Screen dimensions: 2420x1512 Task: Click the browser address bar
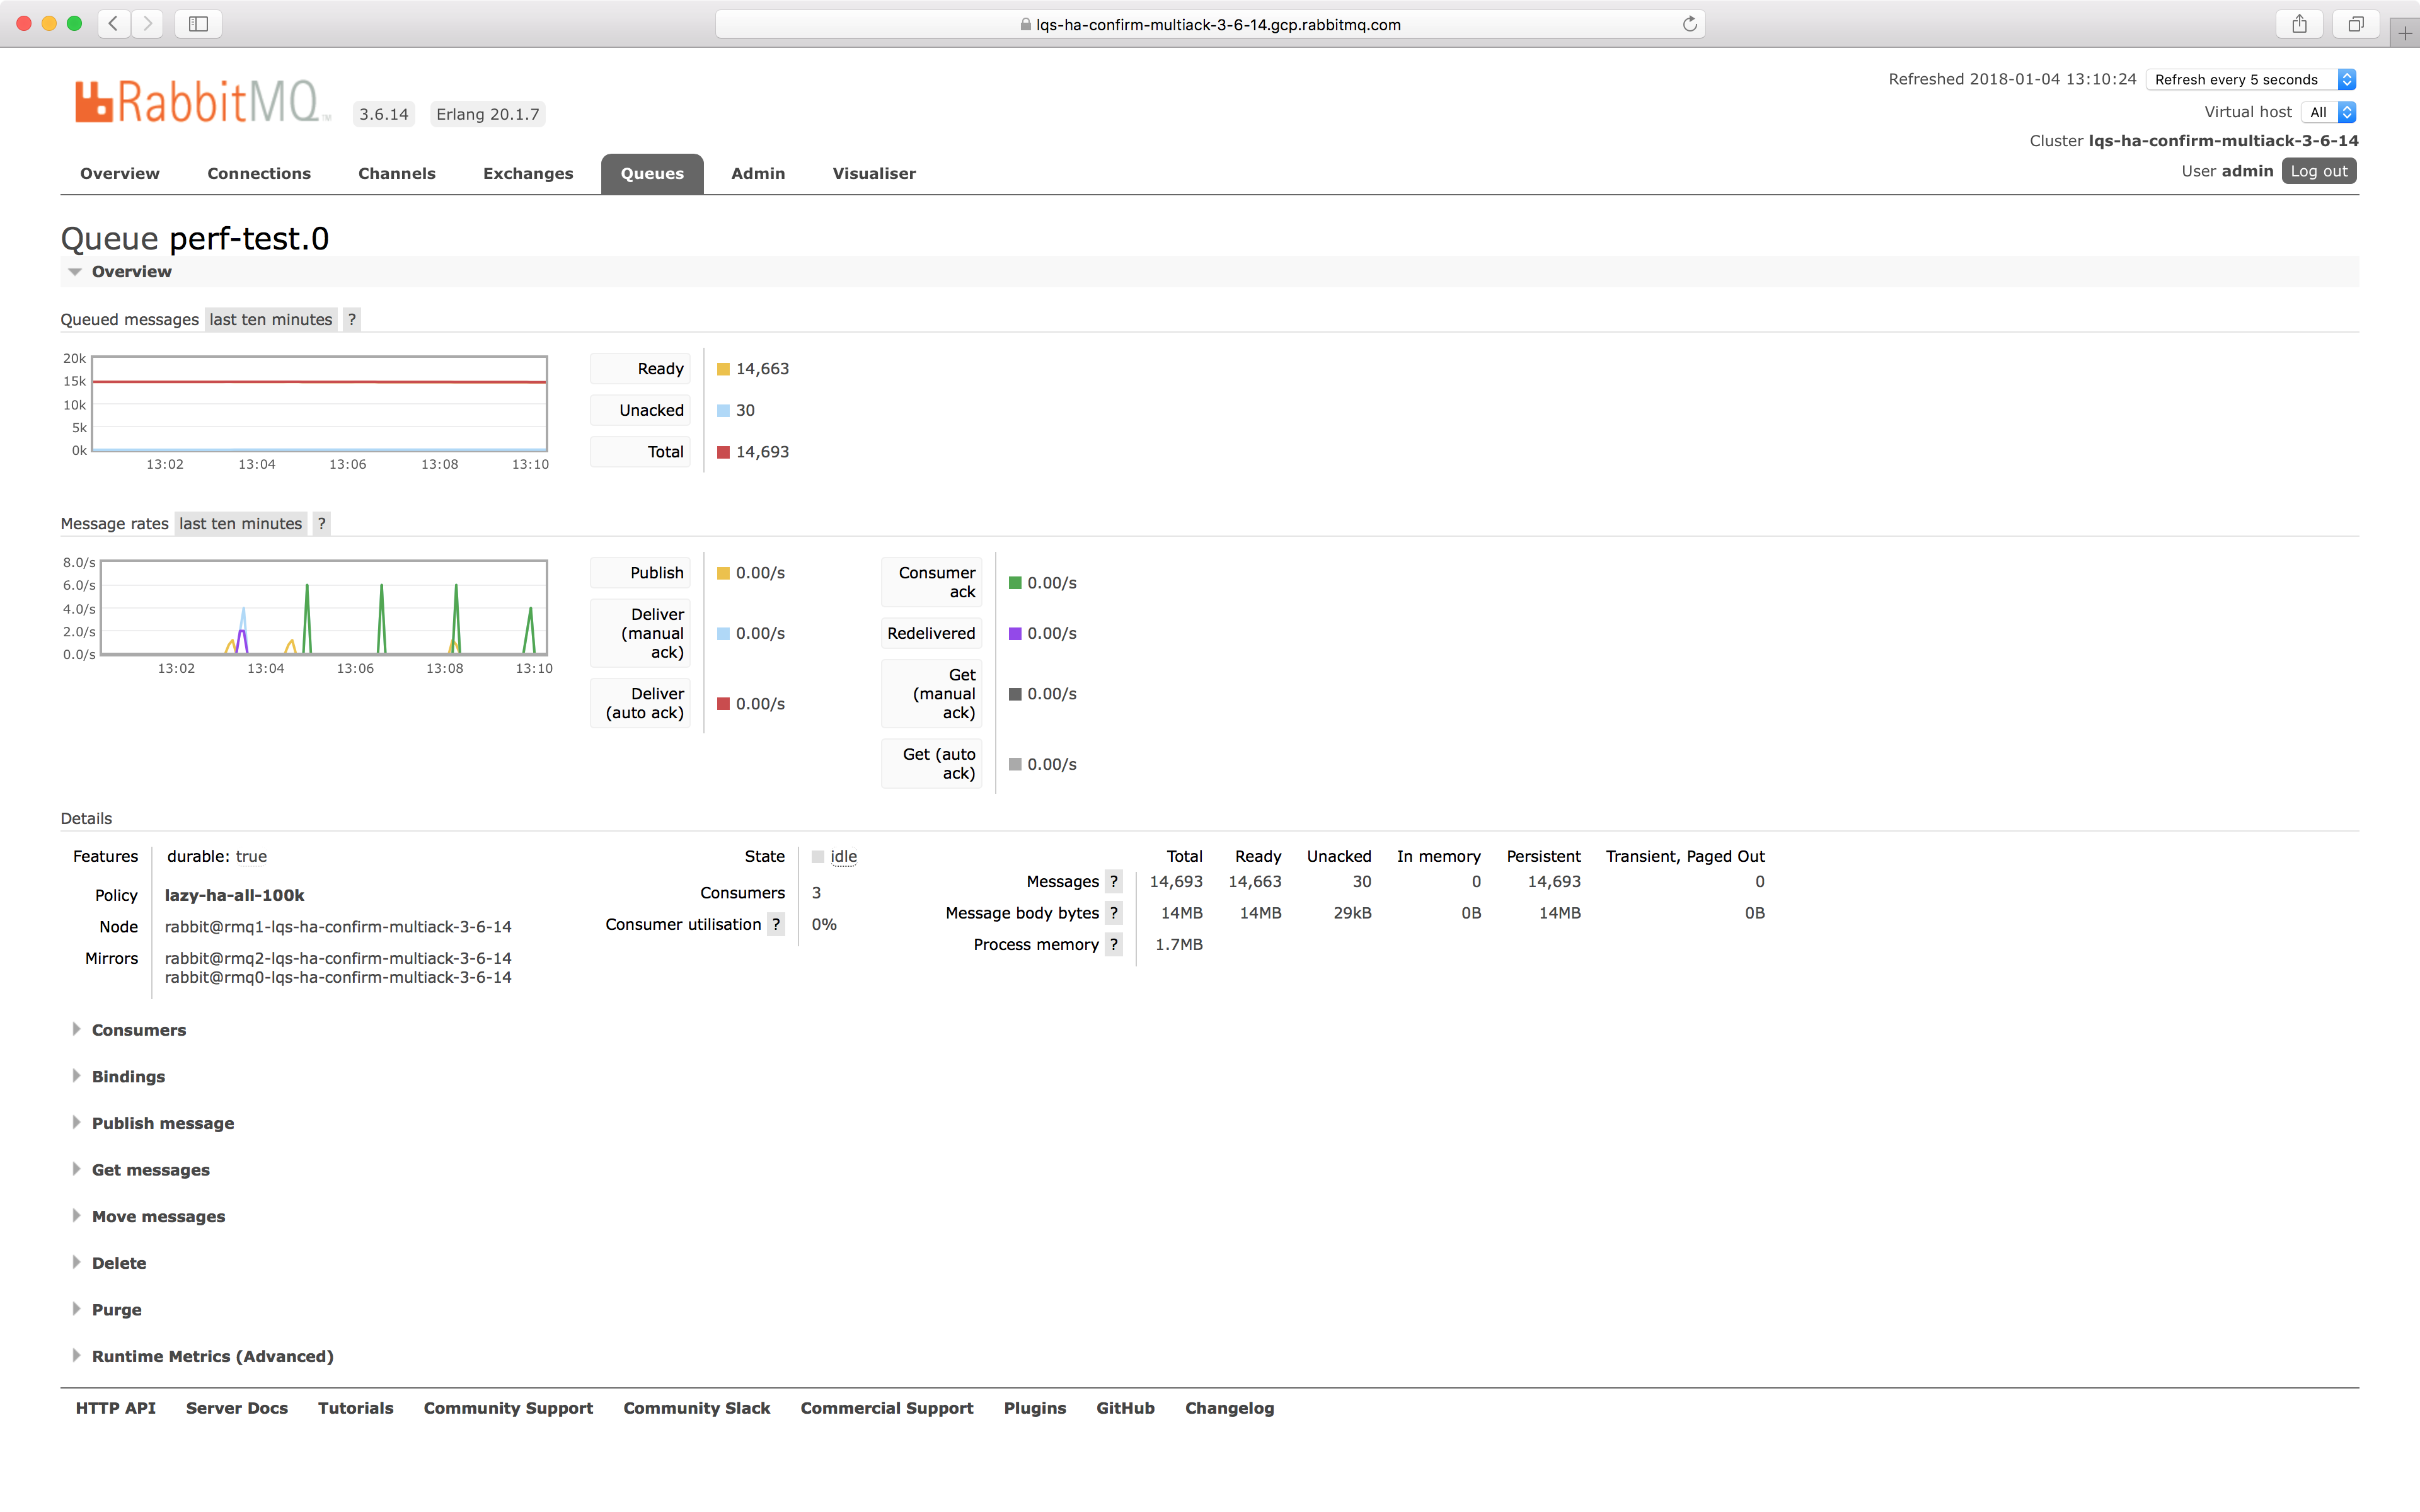click(x=1210, y=24)
